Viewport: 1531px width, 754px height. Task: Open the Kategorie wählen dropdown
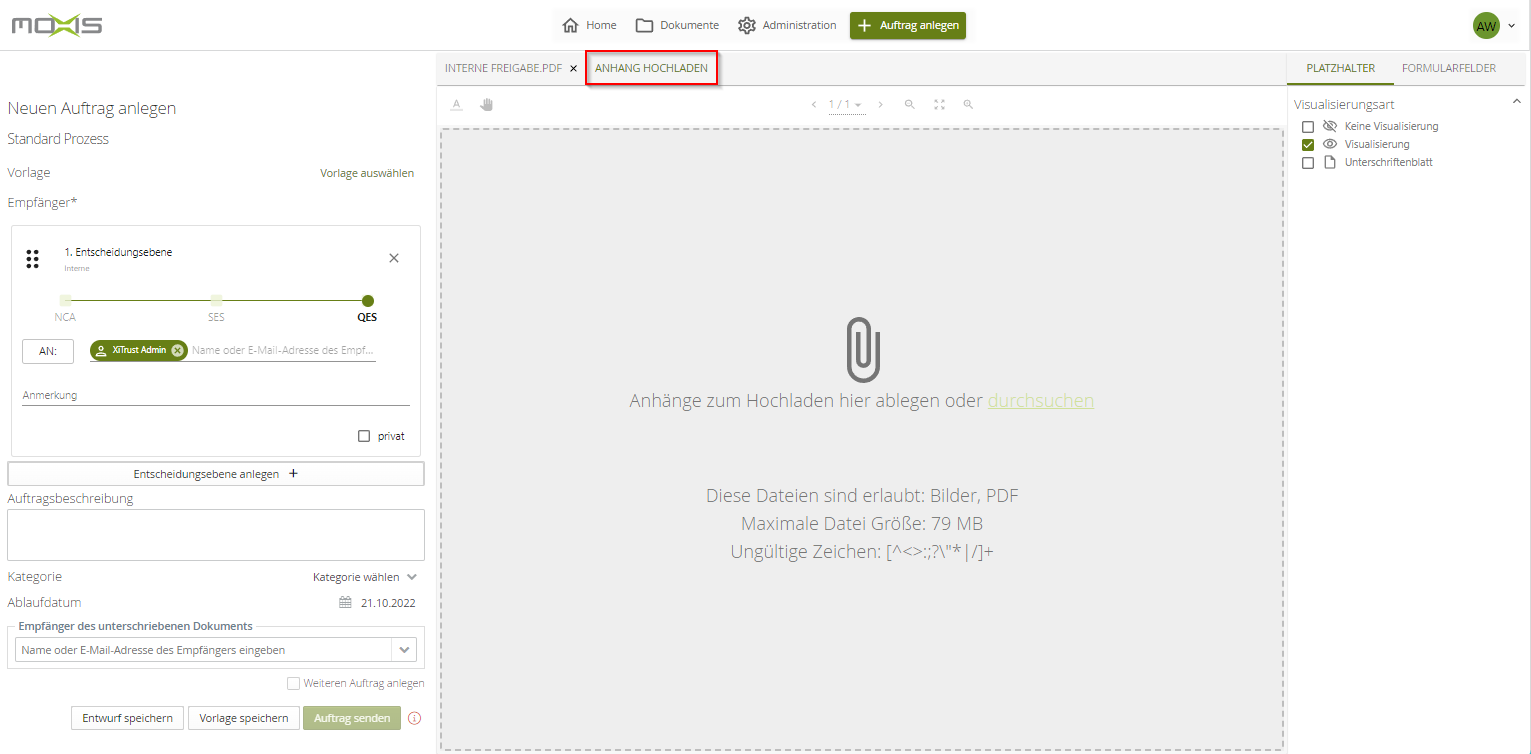click(x=365, y=577)
